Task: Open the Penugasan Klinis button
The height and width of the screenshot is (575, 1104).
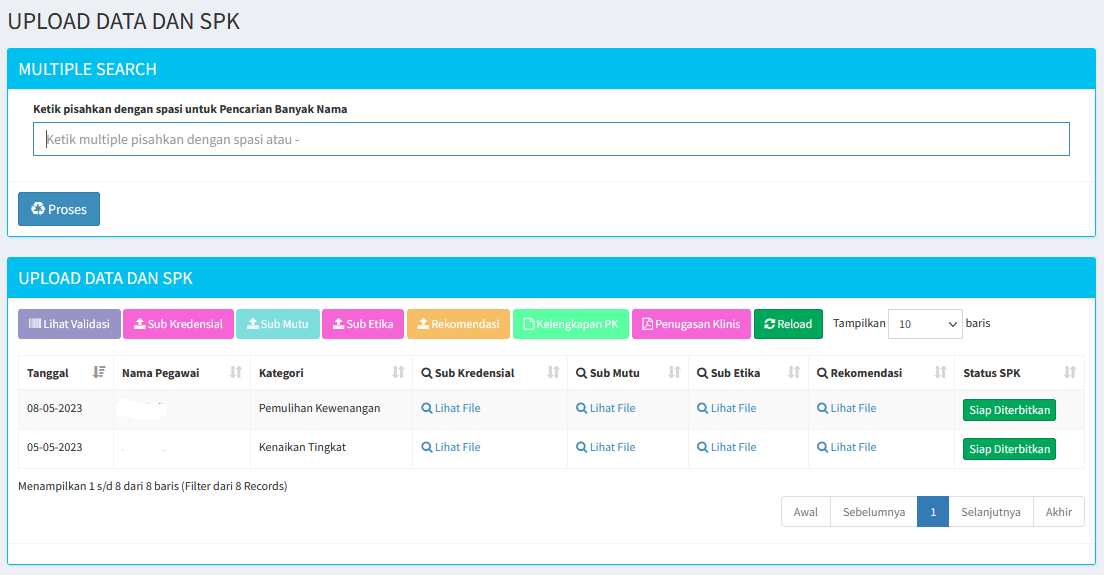Action: 691,324
